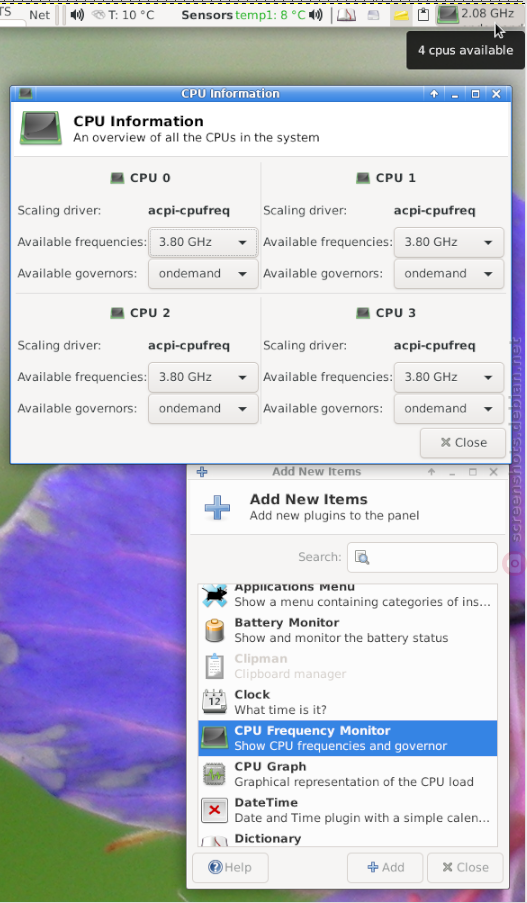Open CPU 0 available governors dropdown
The width and height of the screenshot is (527, 903).
coord(203,274)
